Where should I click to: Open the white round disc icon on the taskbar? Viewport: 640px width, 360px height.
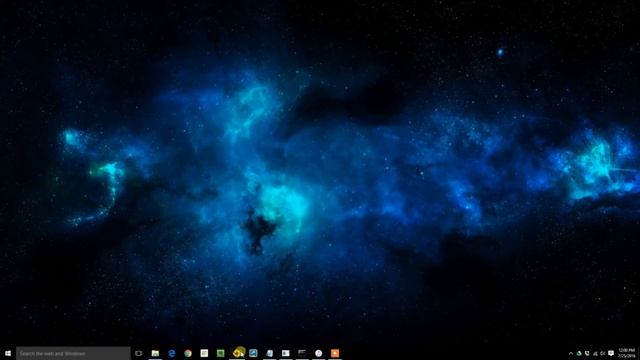tap(318, 353)
